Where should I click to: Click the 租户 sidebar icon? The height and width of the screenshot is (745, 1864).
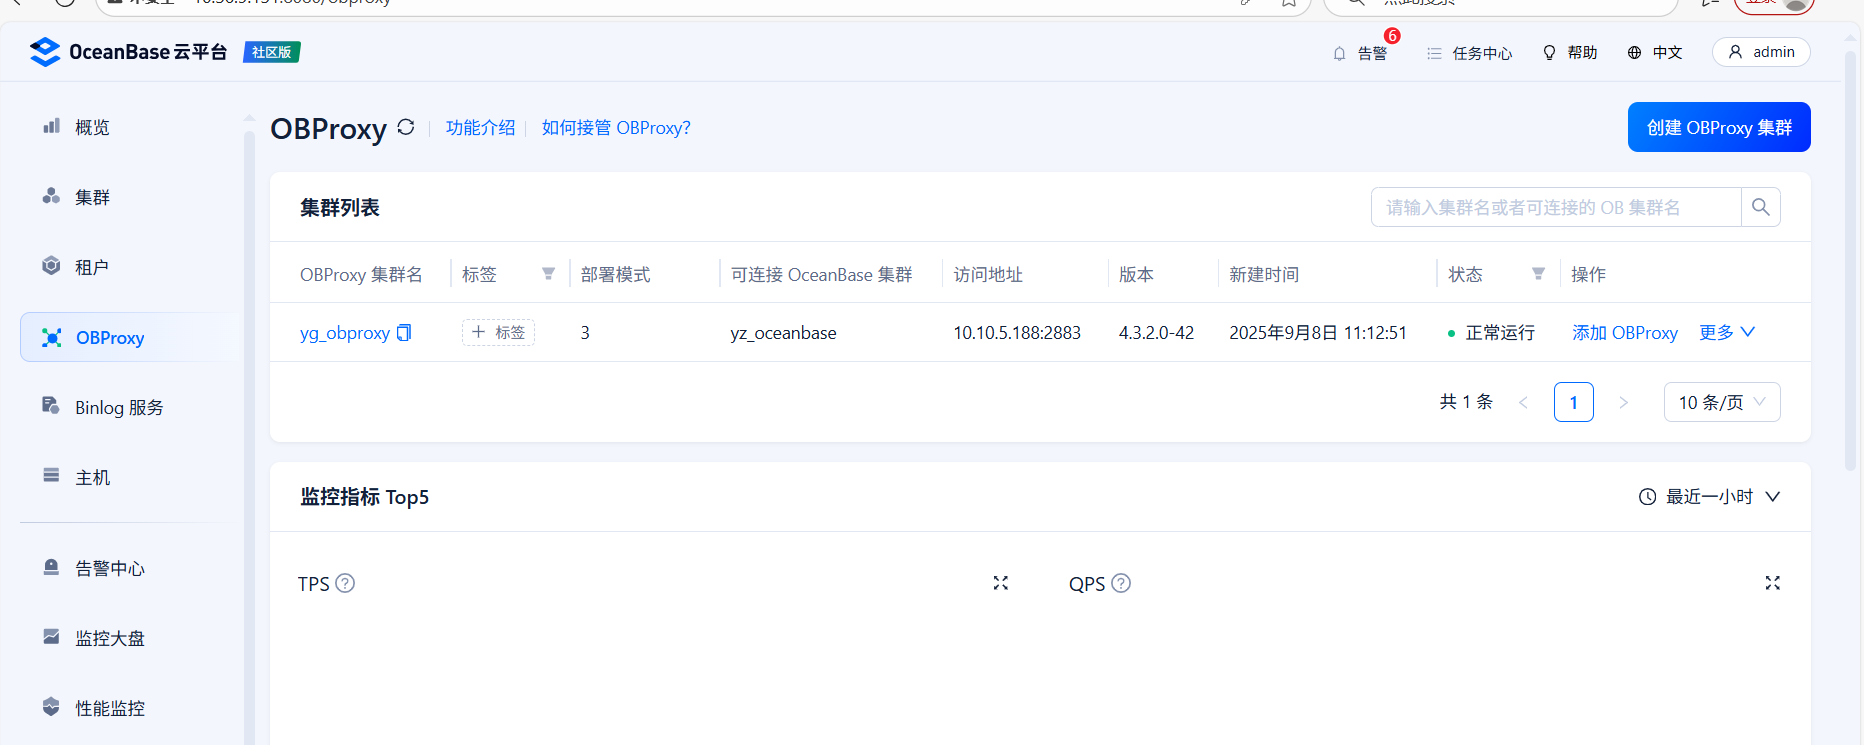[x=51, y=266]
